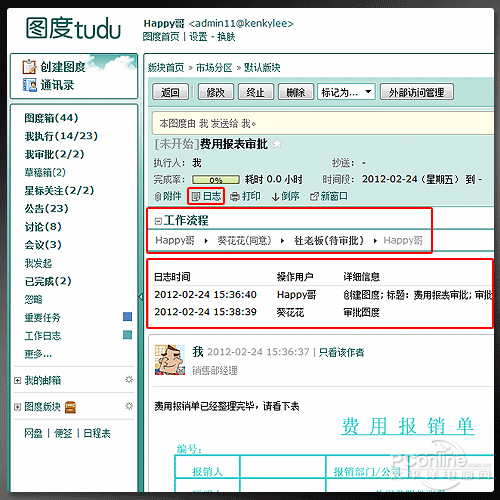Click 默认版块 breadcrumb

click(x=262, y=68)
